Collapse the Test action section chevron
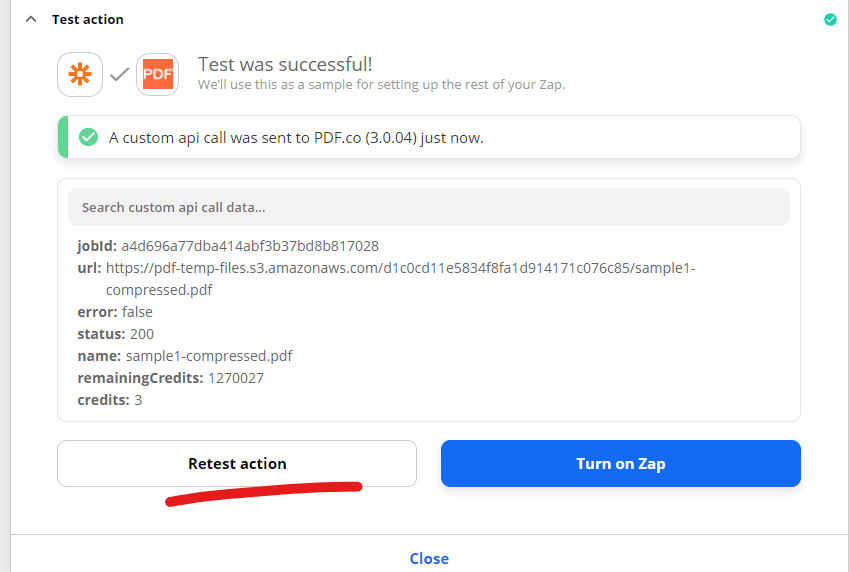The image size is (850, 572). 31,19
